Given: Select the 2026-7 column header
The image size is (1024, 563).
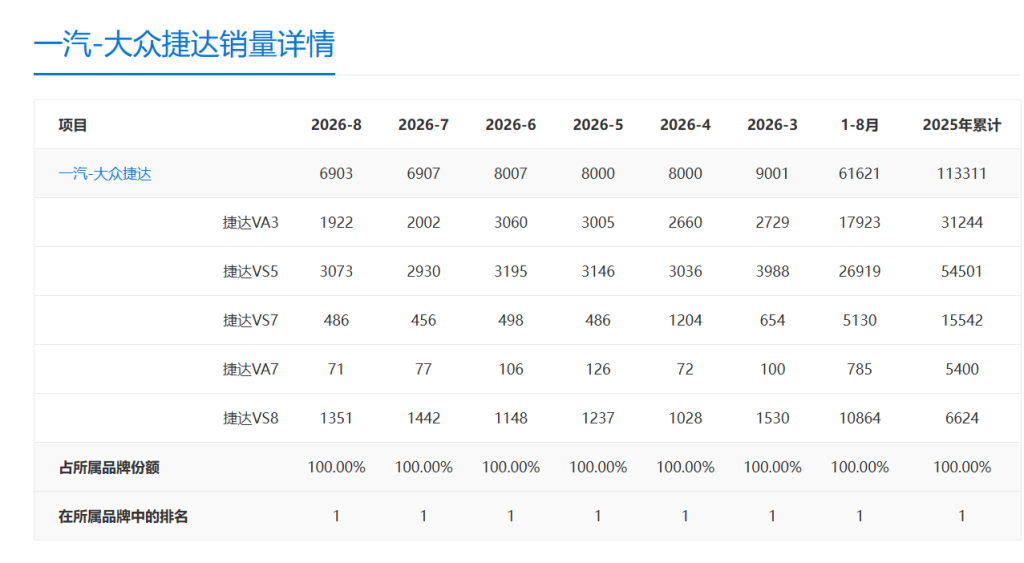Looking at the screenshot, I should tap(424, 125).
